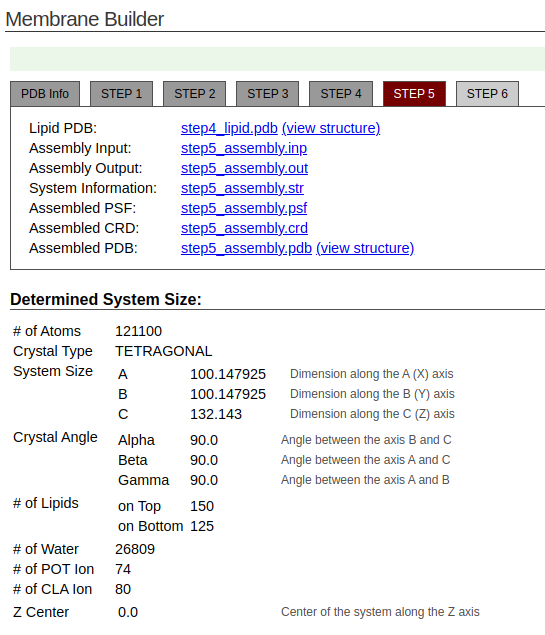This screenshot has width=545, height=635.
Task: Switch to the STEP 1 tab
Action: point(121,94)
